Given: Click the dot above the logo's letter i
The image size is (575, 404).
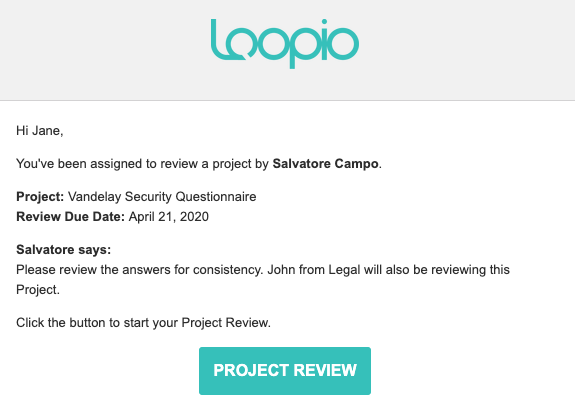Looking at the screenshot, I should 324,22.
